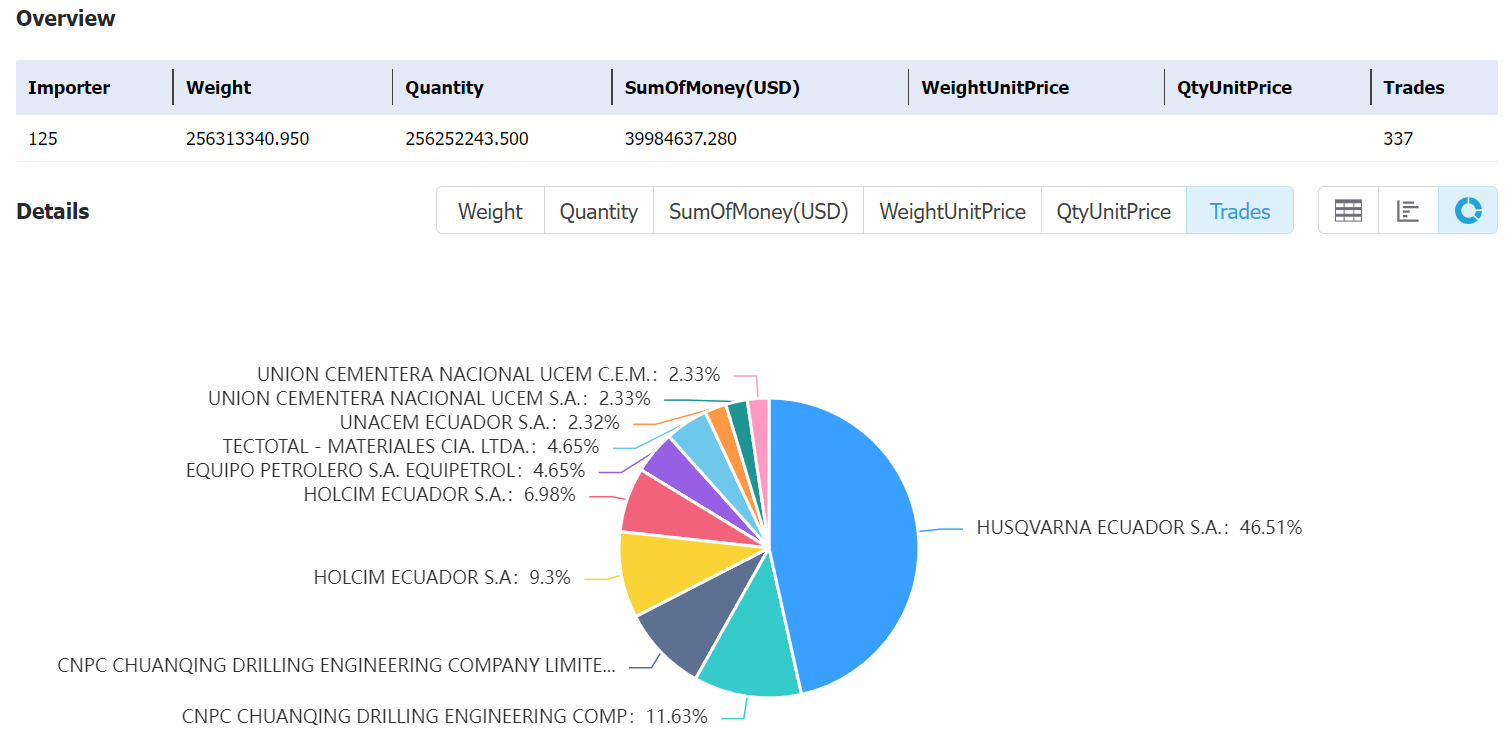1505x735 pixels.
Task: Click the EQUIPO PETROLERO EQUIPETROL 4.65% label
Action: (x=386, y=470)
